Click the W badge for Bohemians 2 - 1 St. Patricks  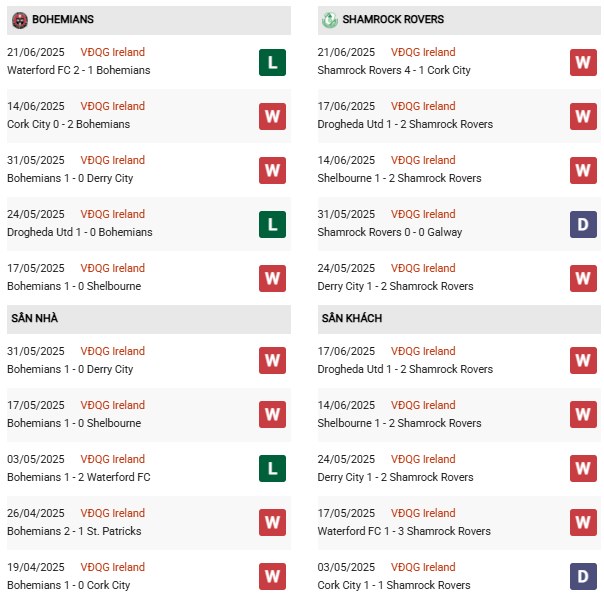(x=272, y=523)
